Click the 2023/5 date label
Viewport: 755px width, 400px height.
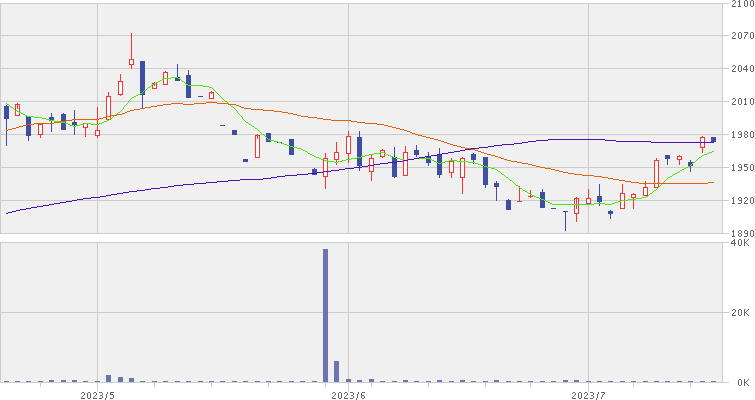[x=97, y=394]
